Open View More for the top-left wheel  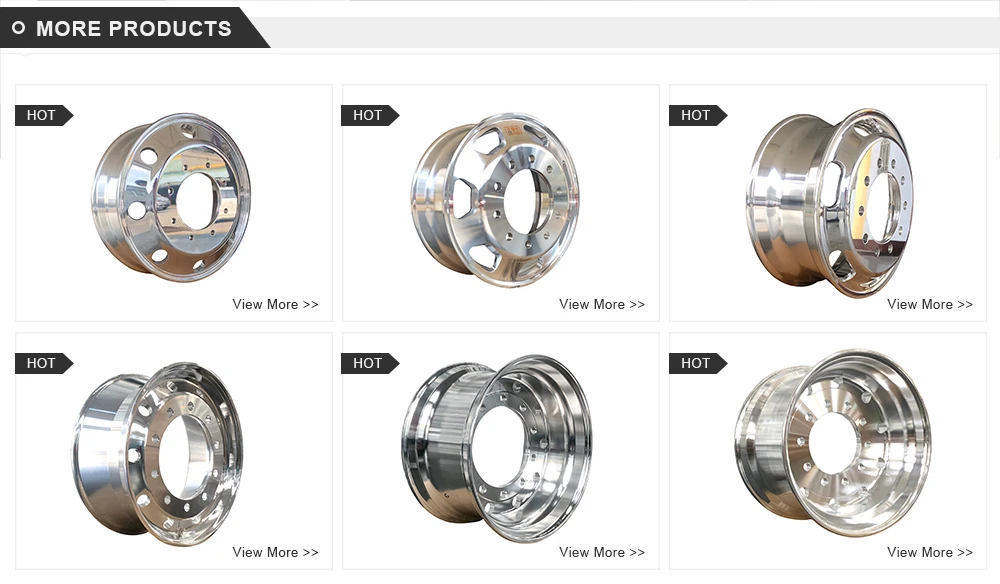point(275,305)
